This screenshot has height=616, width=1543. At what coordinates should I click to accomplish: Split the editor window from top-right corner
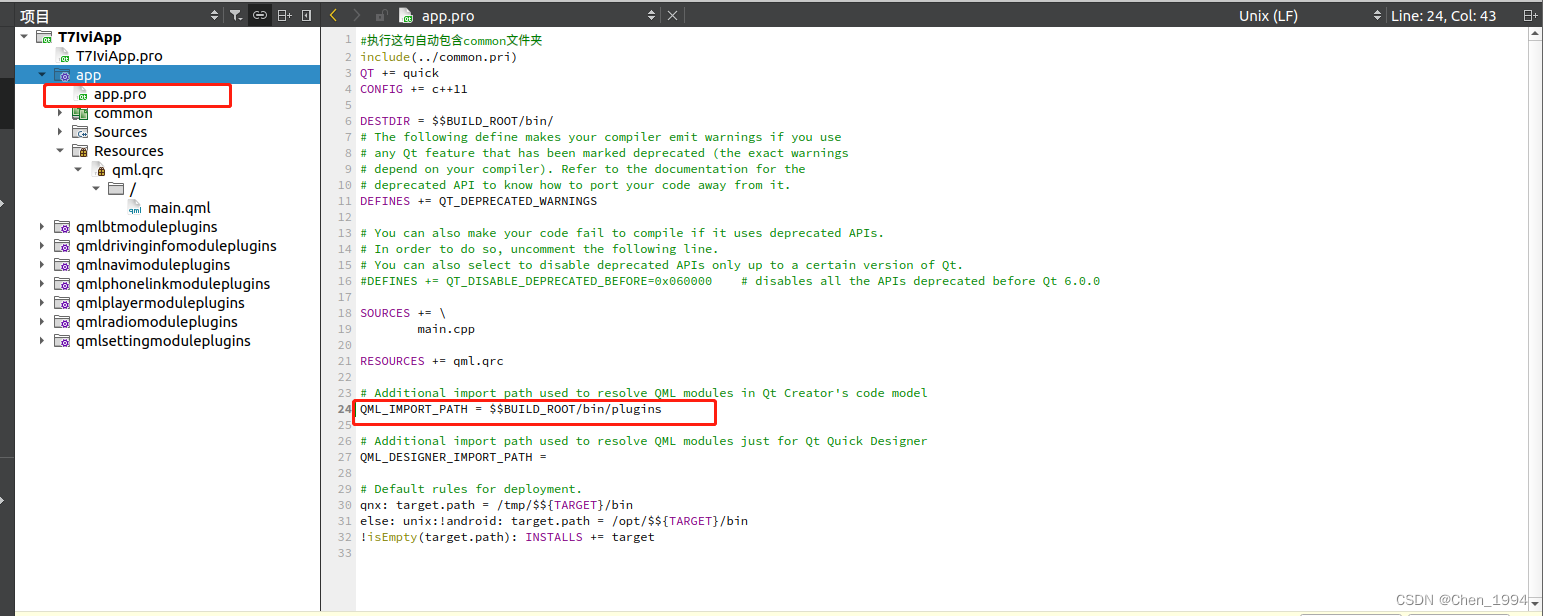[x=1532, y=15]
